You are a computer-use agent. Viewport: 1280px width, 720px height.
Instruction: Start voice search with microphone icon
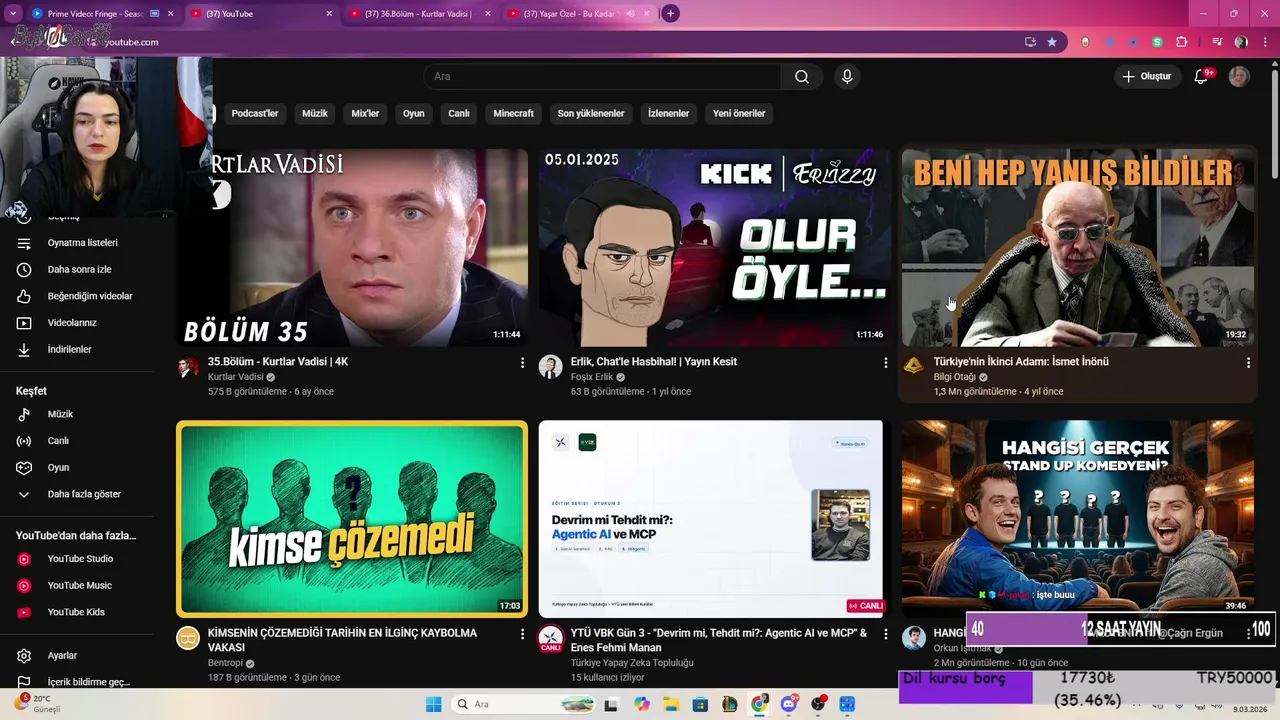(x=847, y=77)
